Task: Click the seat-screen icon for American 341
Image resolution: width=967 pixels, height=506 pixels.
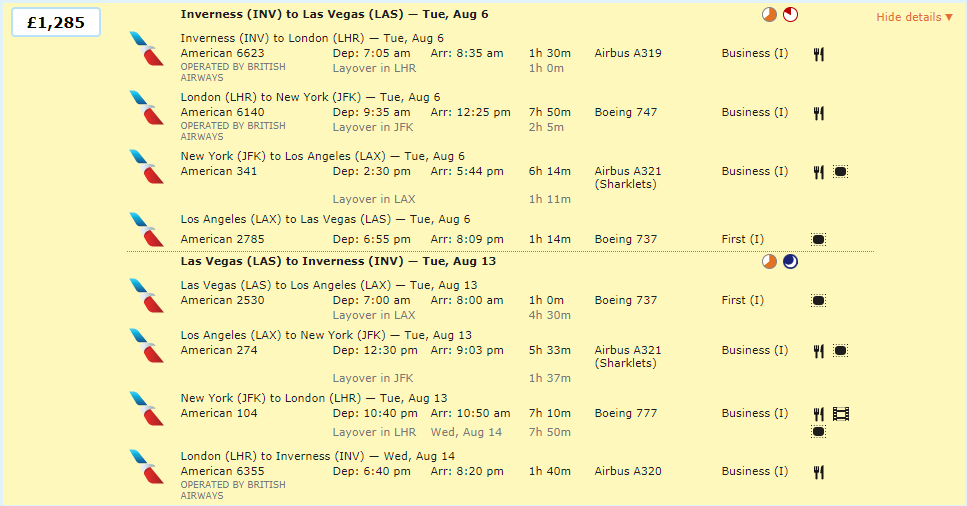Action: (840, 172)
